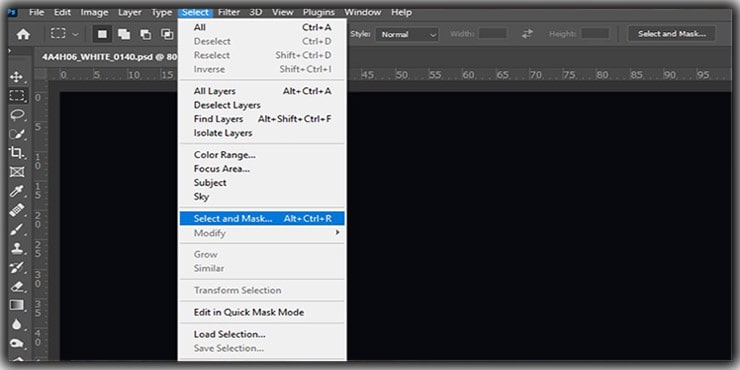Image resolution: width=740 pixels, height=370 pixels.
Task: Choose Load Selection menu entry
Action: pos(262,334)
